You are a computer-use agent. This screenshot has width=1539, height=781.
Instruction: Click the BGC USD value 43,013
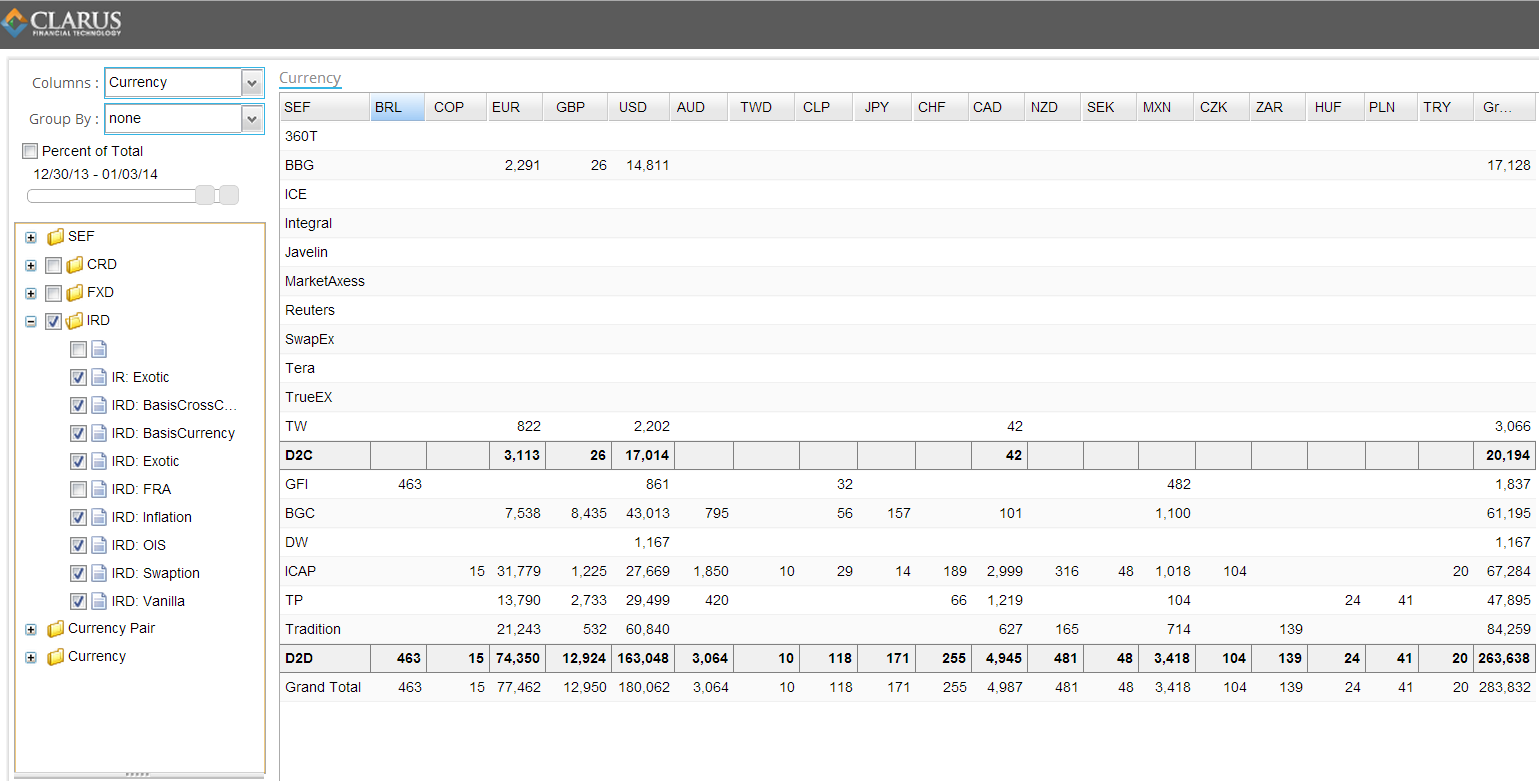[x=646, y=513]
